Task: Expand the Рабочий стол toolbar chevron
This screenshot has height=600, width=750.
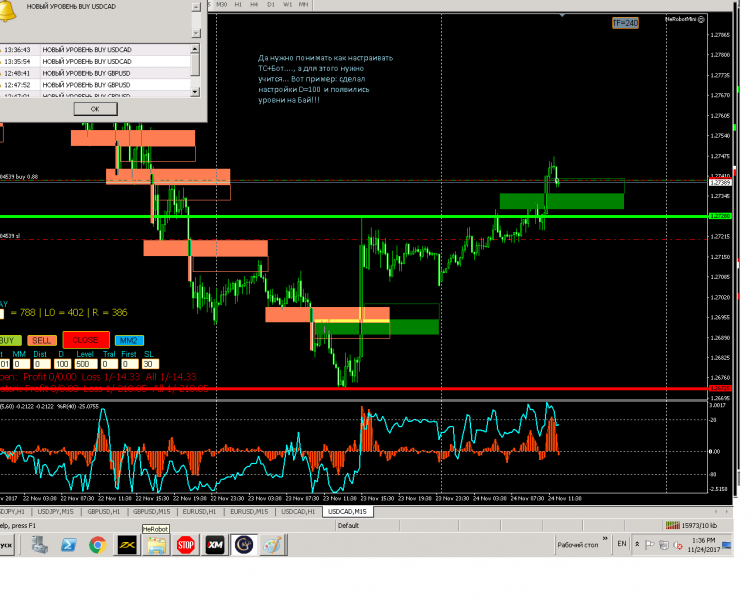Action: pyautogui.click(x=605, y=539)
